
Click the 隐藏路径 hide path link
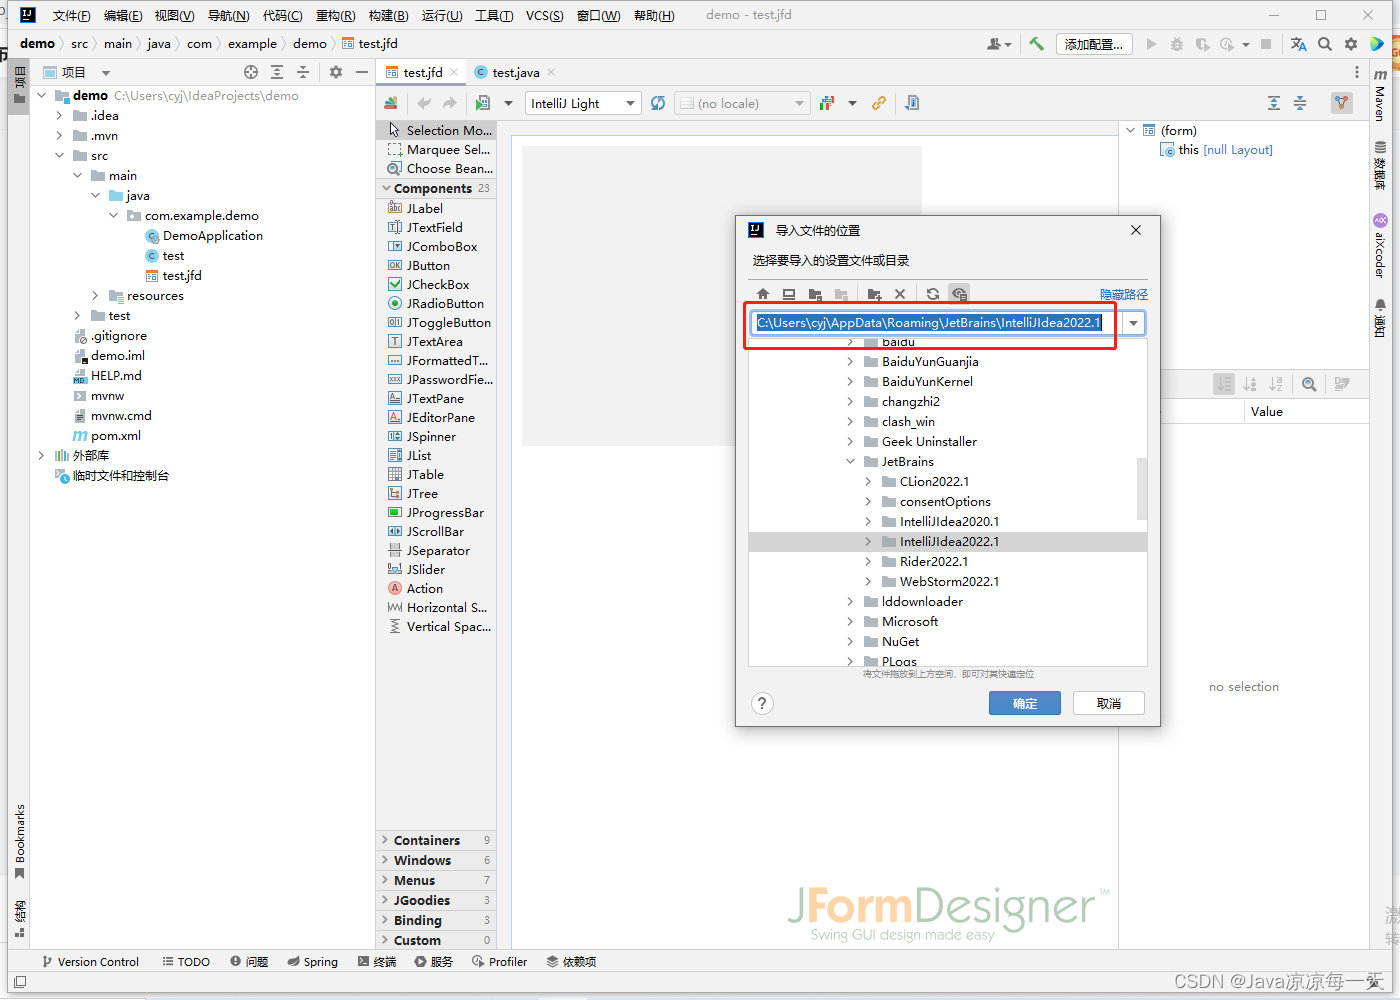[1124, 294]
